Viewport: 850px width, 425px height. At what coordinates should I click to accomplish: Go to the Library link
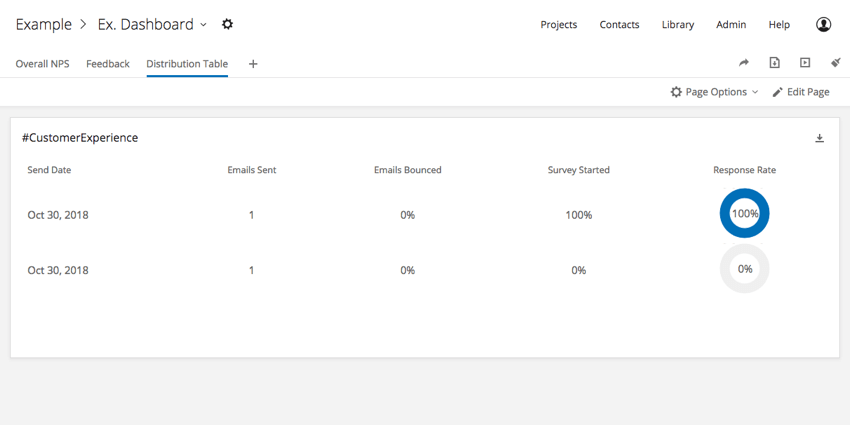(x=678, y=25)
